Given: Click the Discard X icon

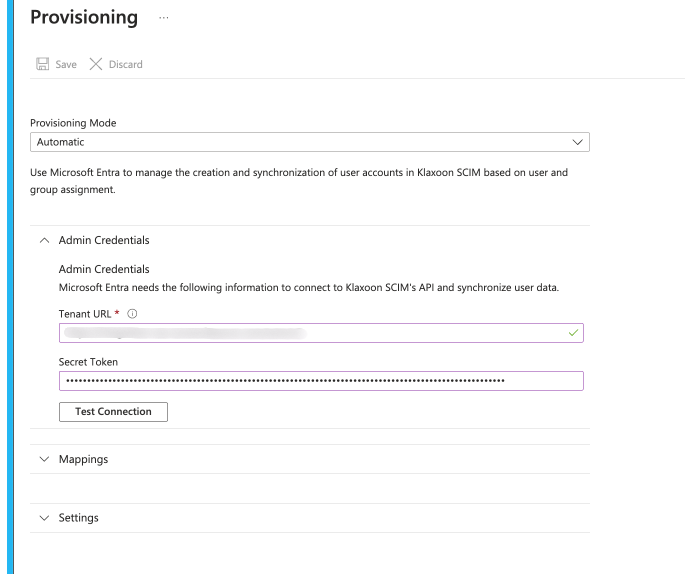Looking at the screenshot, I should click(96, 64).
